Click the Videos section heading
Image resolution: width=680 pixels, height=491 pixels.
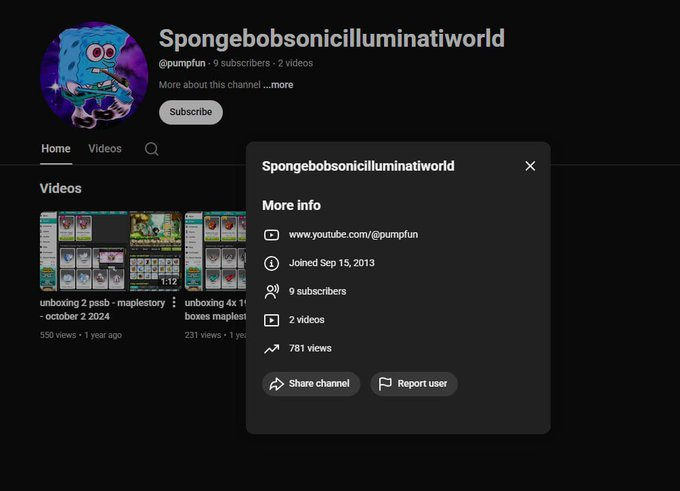click(x=61, y=189)
